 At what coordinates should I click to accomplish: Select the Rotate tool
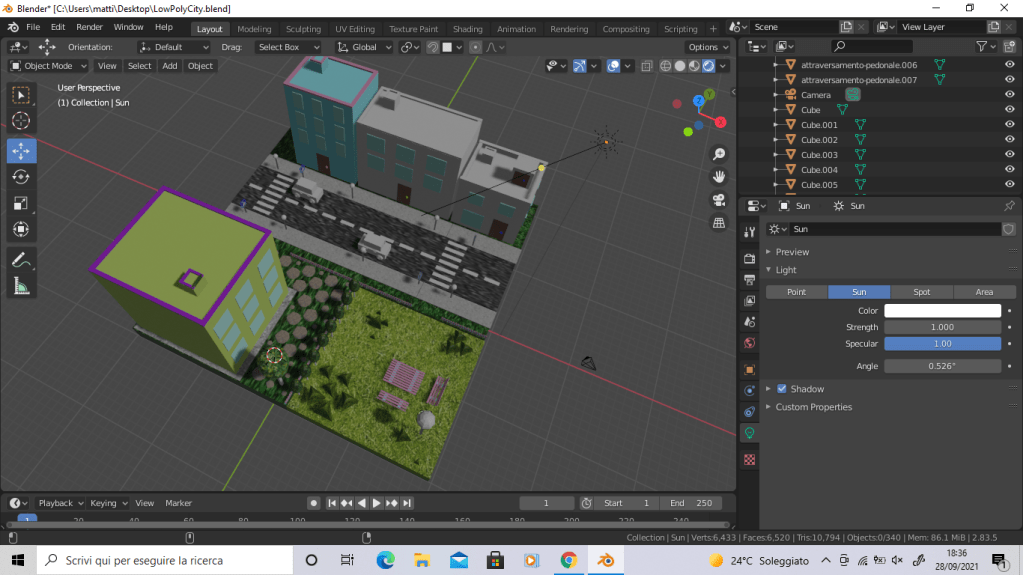pyautogui.click(x=21, y=177)
